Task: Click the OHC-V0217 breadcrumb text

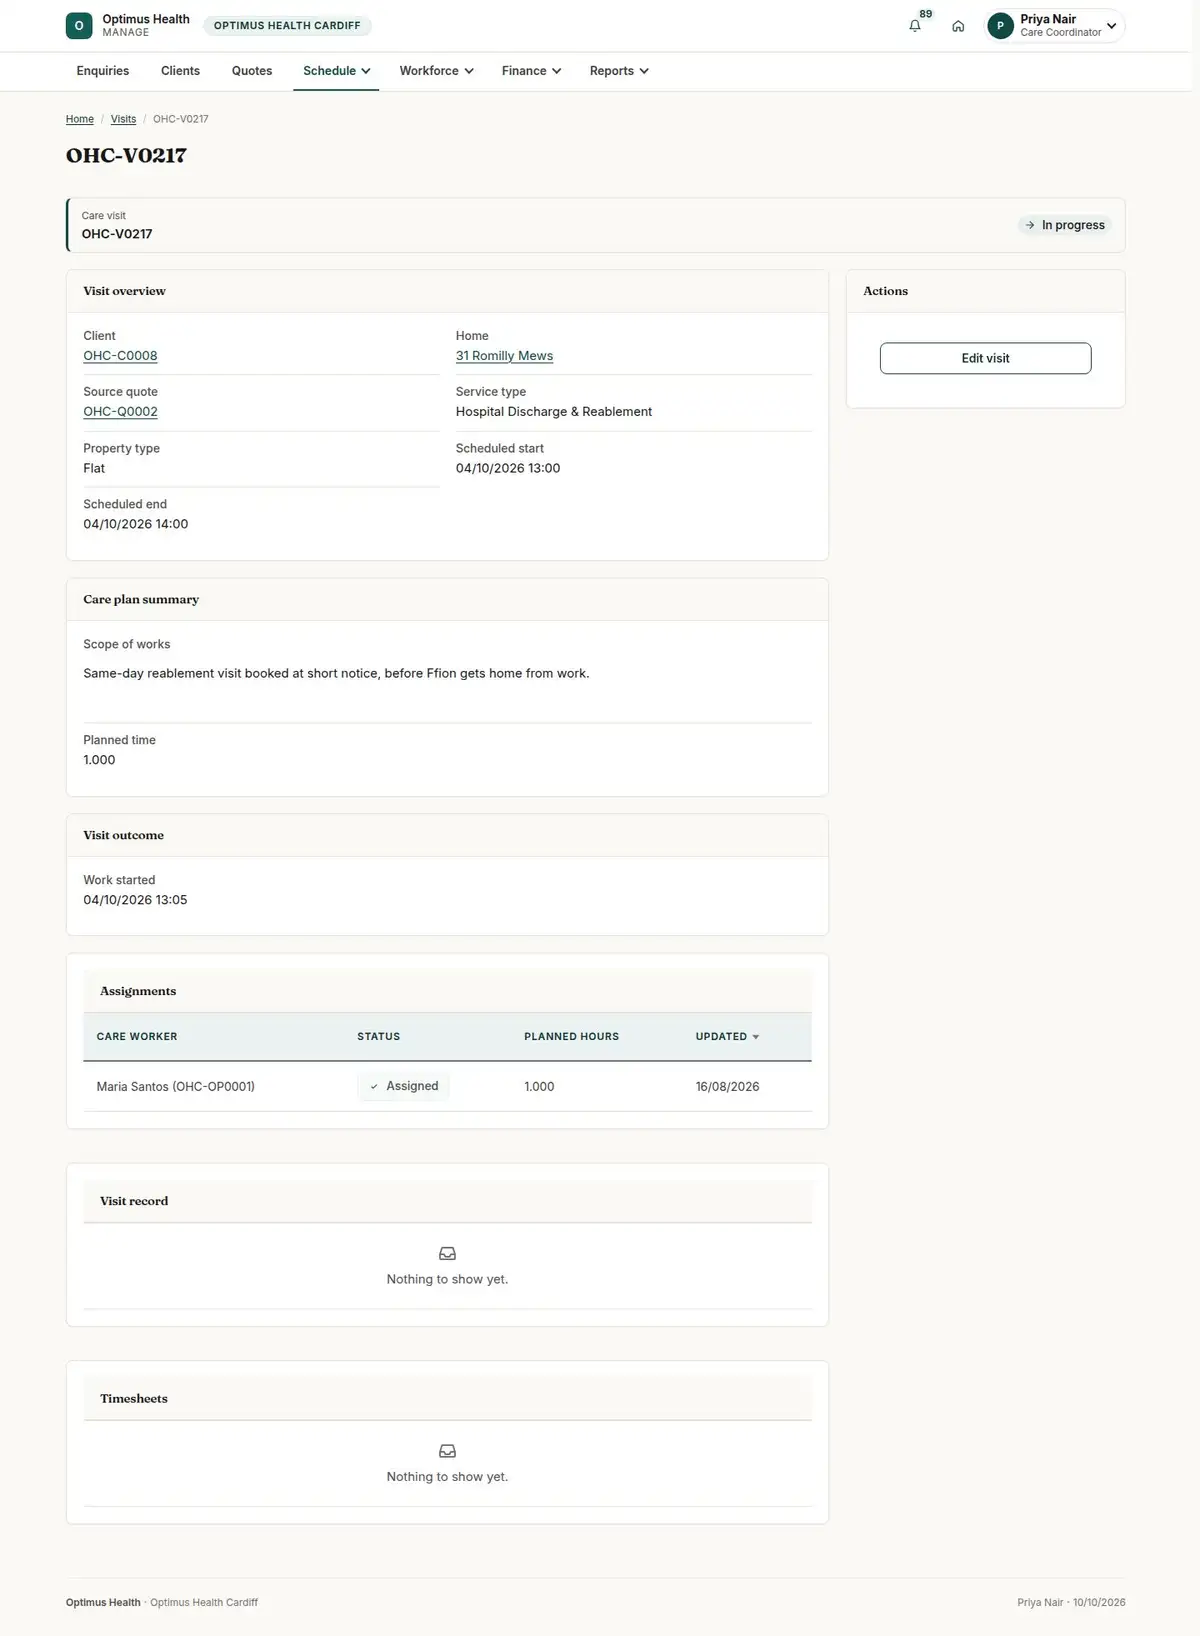Action: pos(181,119)
